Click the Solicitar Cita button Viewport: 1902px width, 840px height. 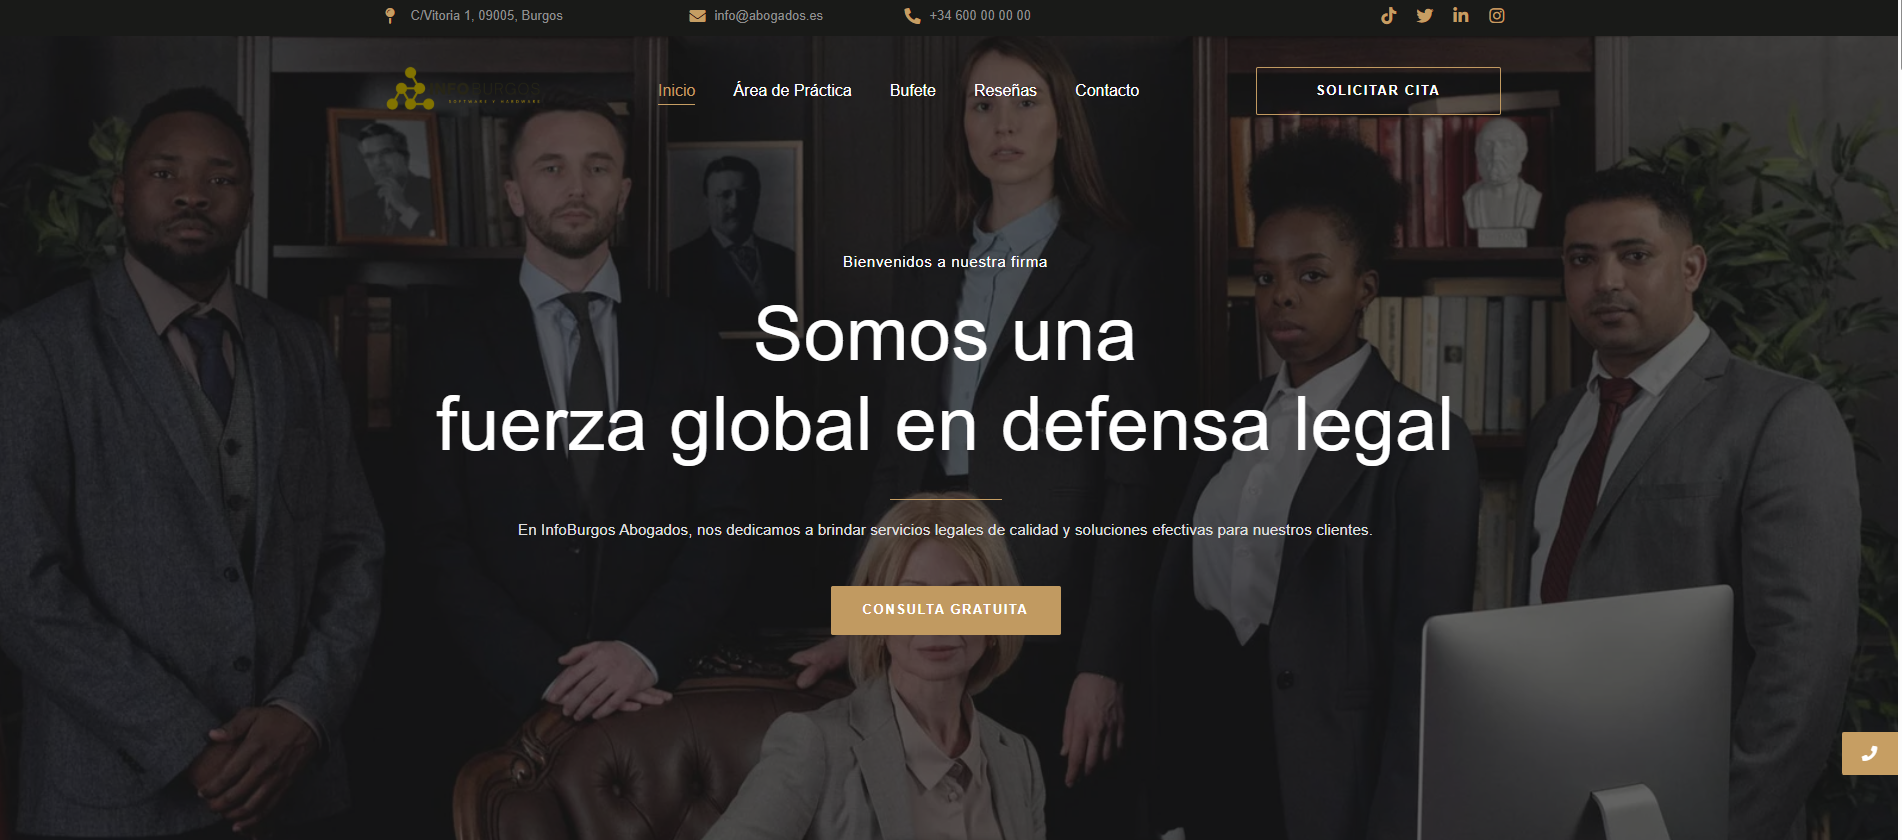point(1378,91)
